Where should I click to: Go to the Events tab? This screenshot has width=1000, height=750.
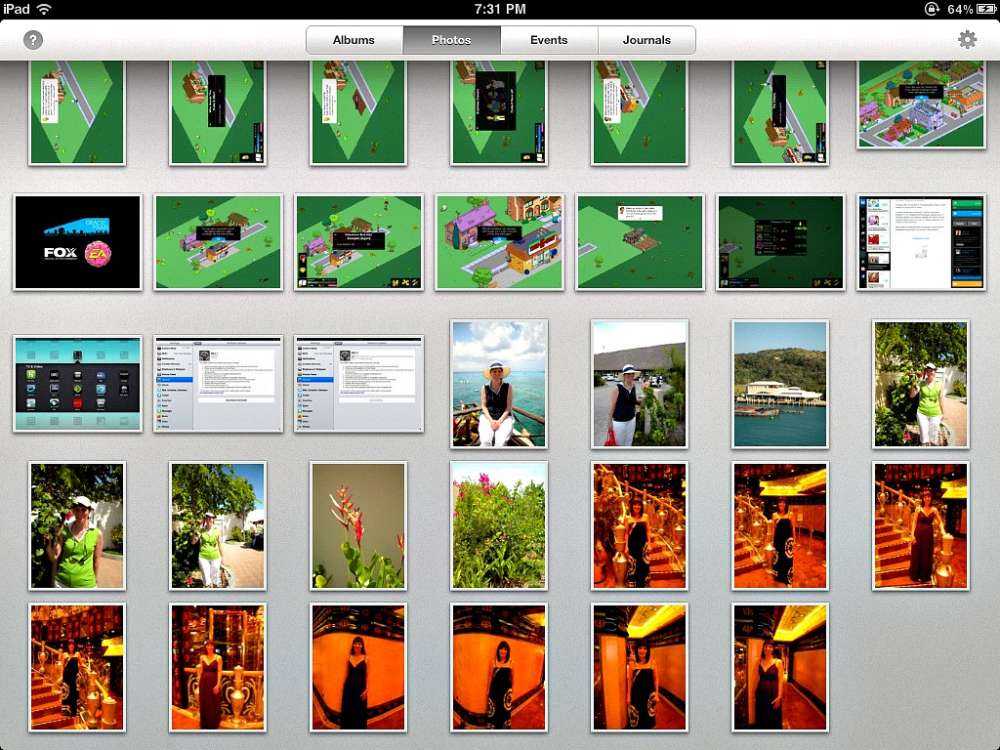pos(548,40)
